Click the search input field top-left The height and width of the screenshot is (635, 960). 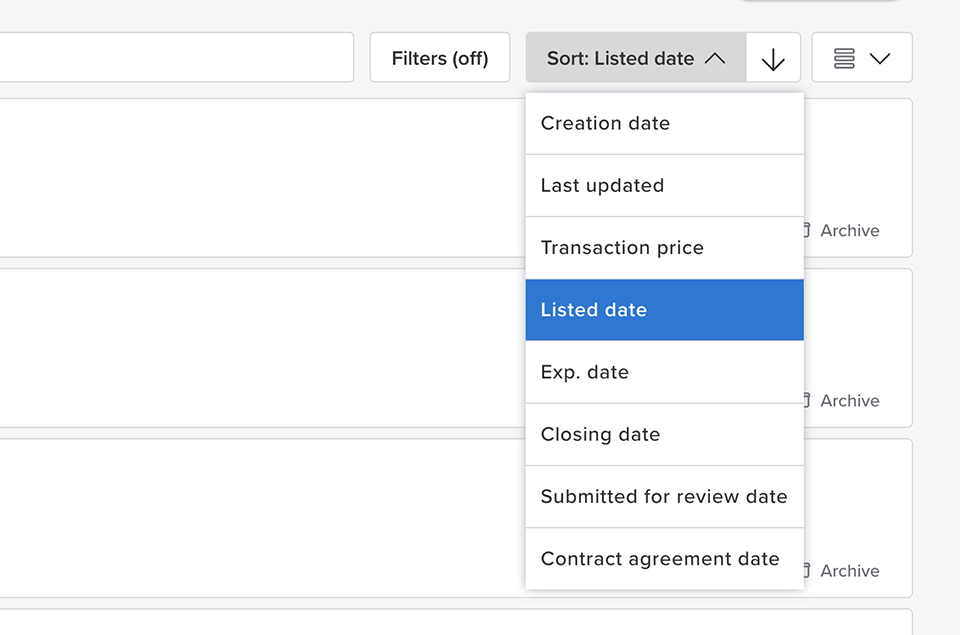pyautogui.click(x=176, y=57)
